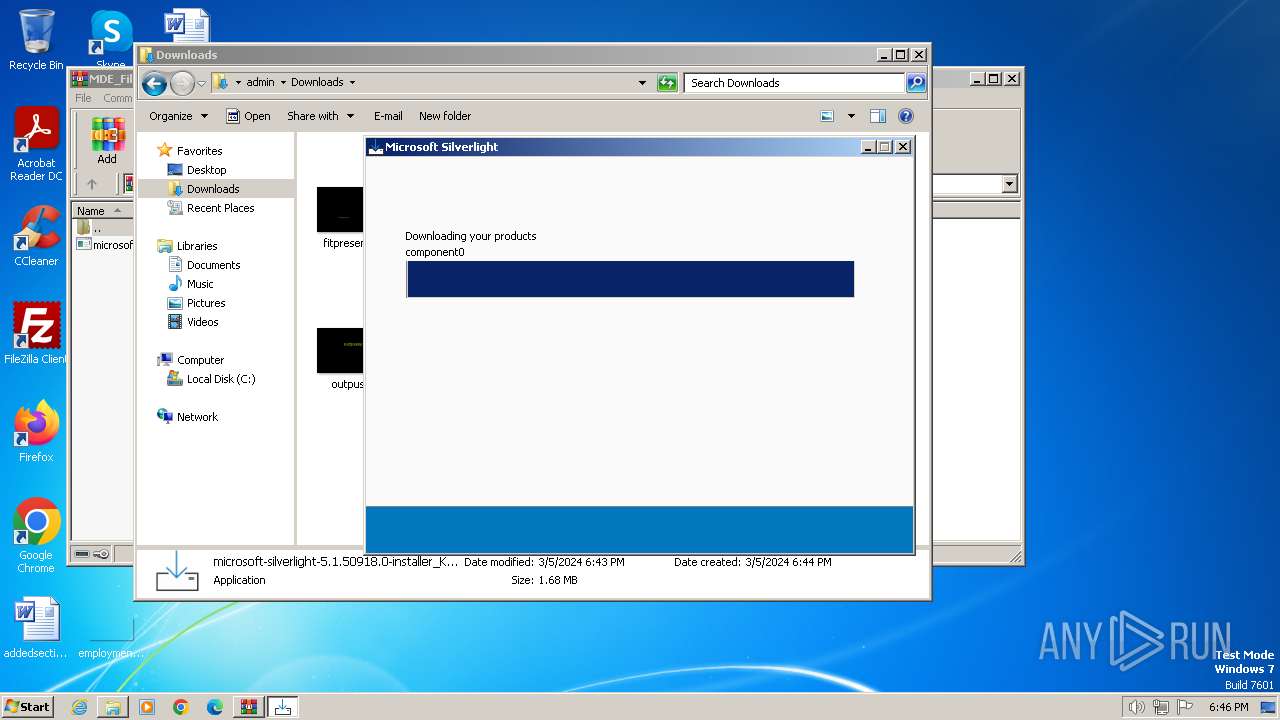Click E-mail in Explorer toolbar
1280x720 pixels.
pyautogui.click(x=388, y=116)
